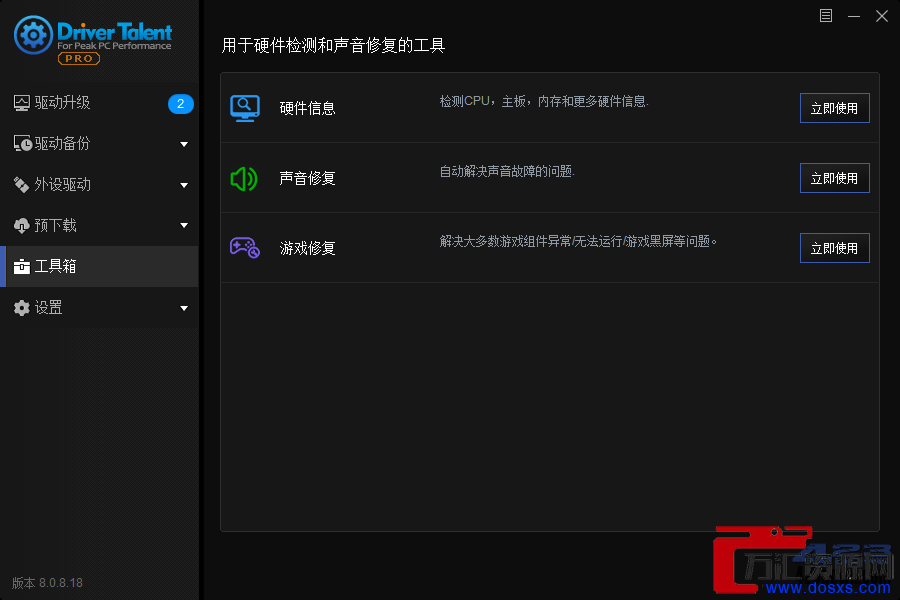The image size is (900, 600).
Task: Click description 检测CPU，主板，内存和更多硬件信息
Action: click(544, 102)
